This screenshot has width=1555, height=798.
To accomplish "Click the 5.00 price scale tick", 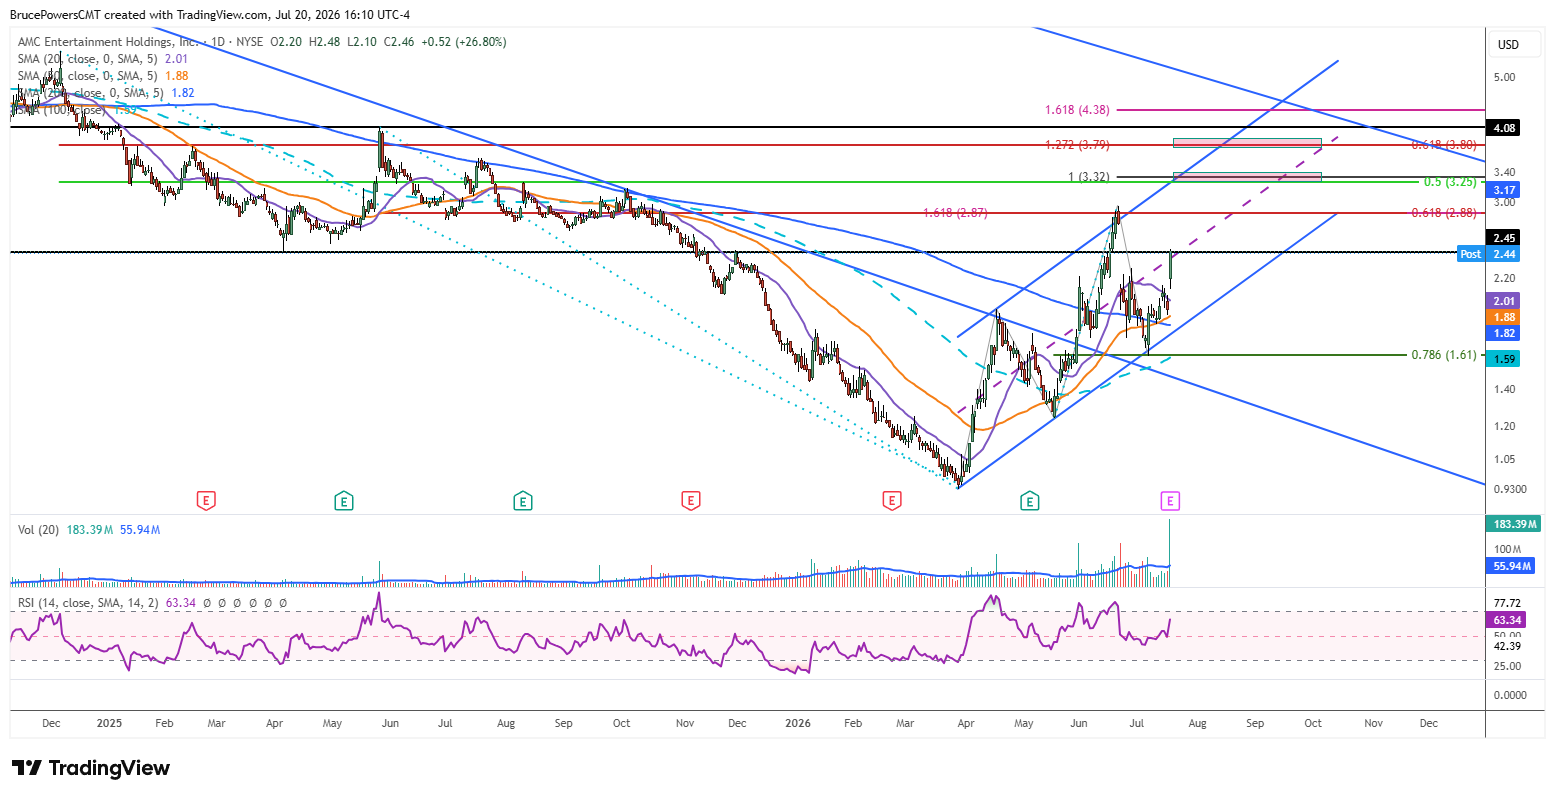I will click(1504, 77).
